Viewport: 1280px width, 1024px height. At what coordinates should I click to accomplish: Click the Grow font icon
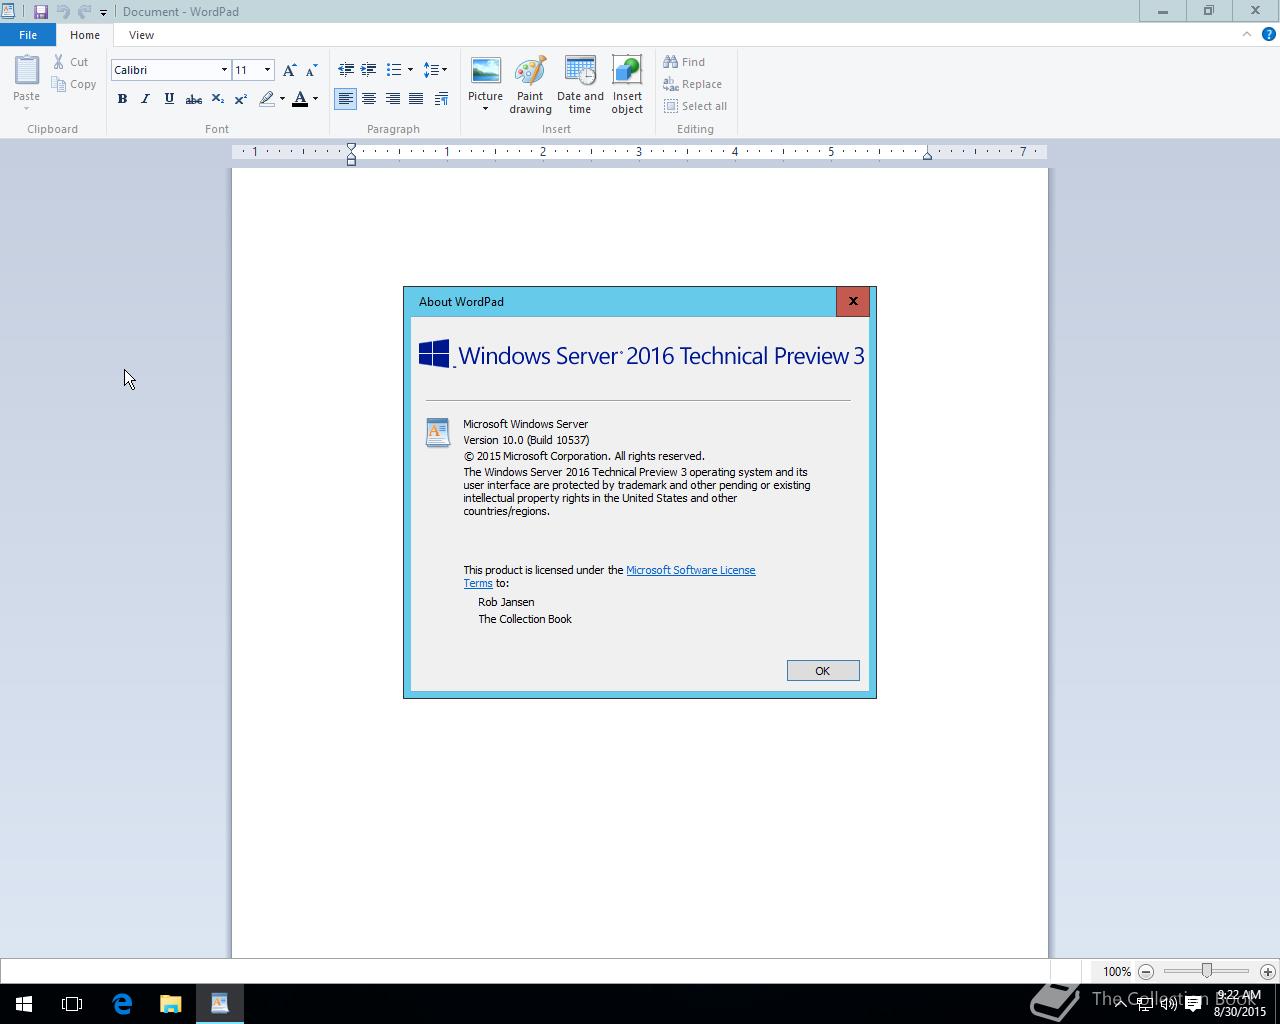coord(289,70)
